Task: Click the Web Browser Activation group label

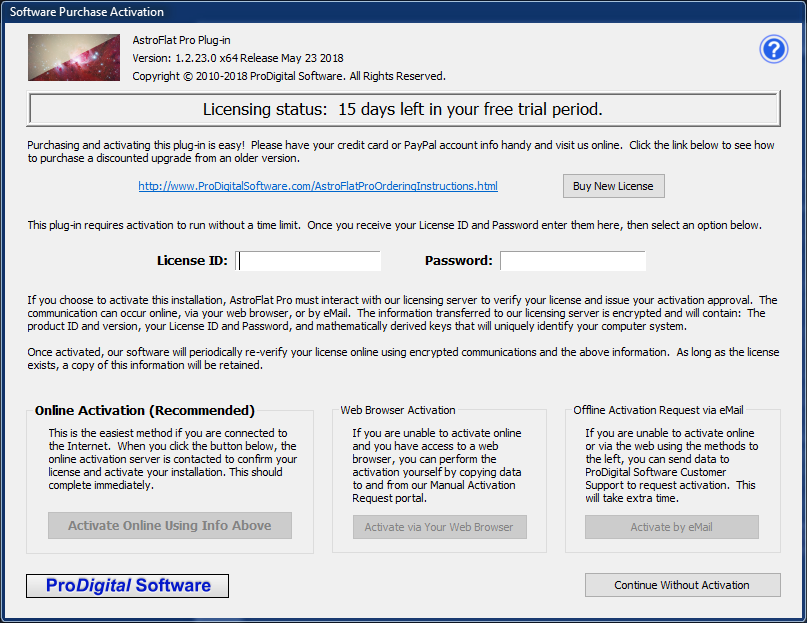Action: click(x=398, y=410)
